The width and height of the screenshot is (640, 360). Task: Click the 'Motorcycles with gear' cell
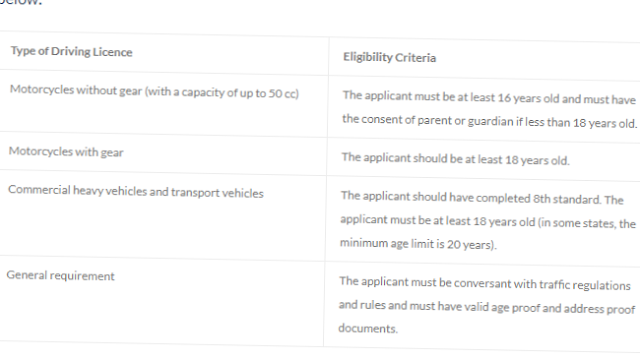[66, 152]
